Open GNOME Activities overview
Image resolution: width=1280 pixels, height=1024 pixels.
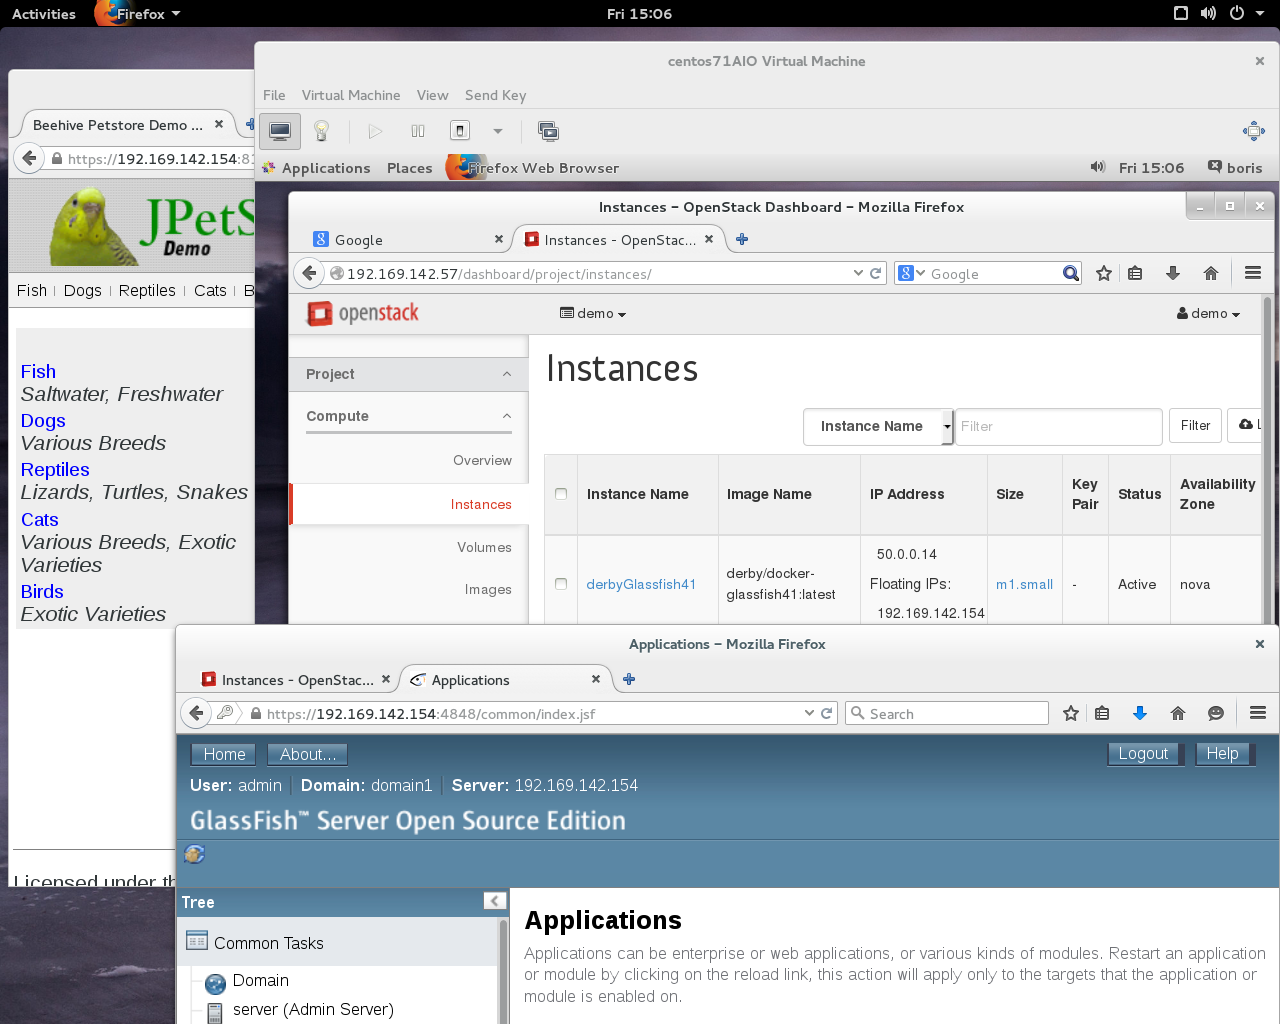coord(44,14)
